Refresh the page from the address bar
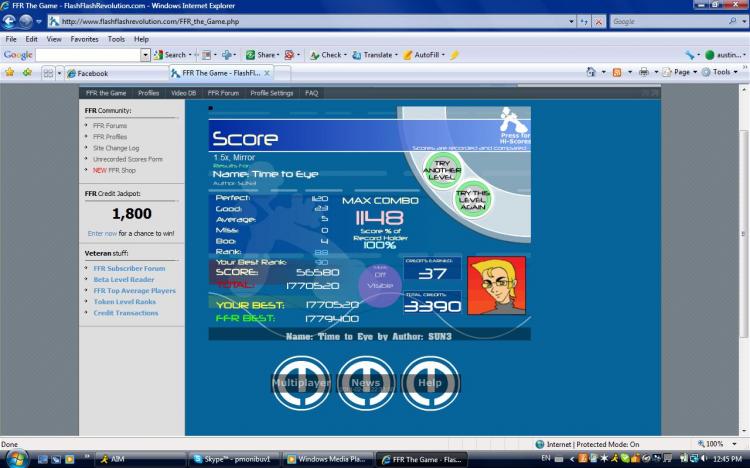Image resolution: width=750 pixels, height=468 pixels. point(584,22)
